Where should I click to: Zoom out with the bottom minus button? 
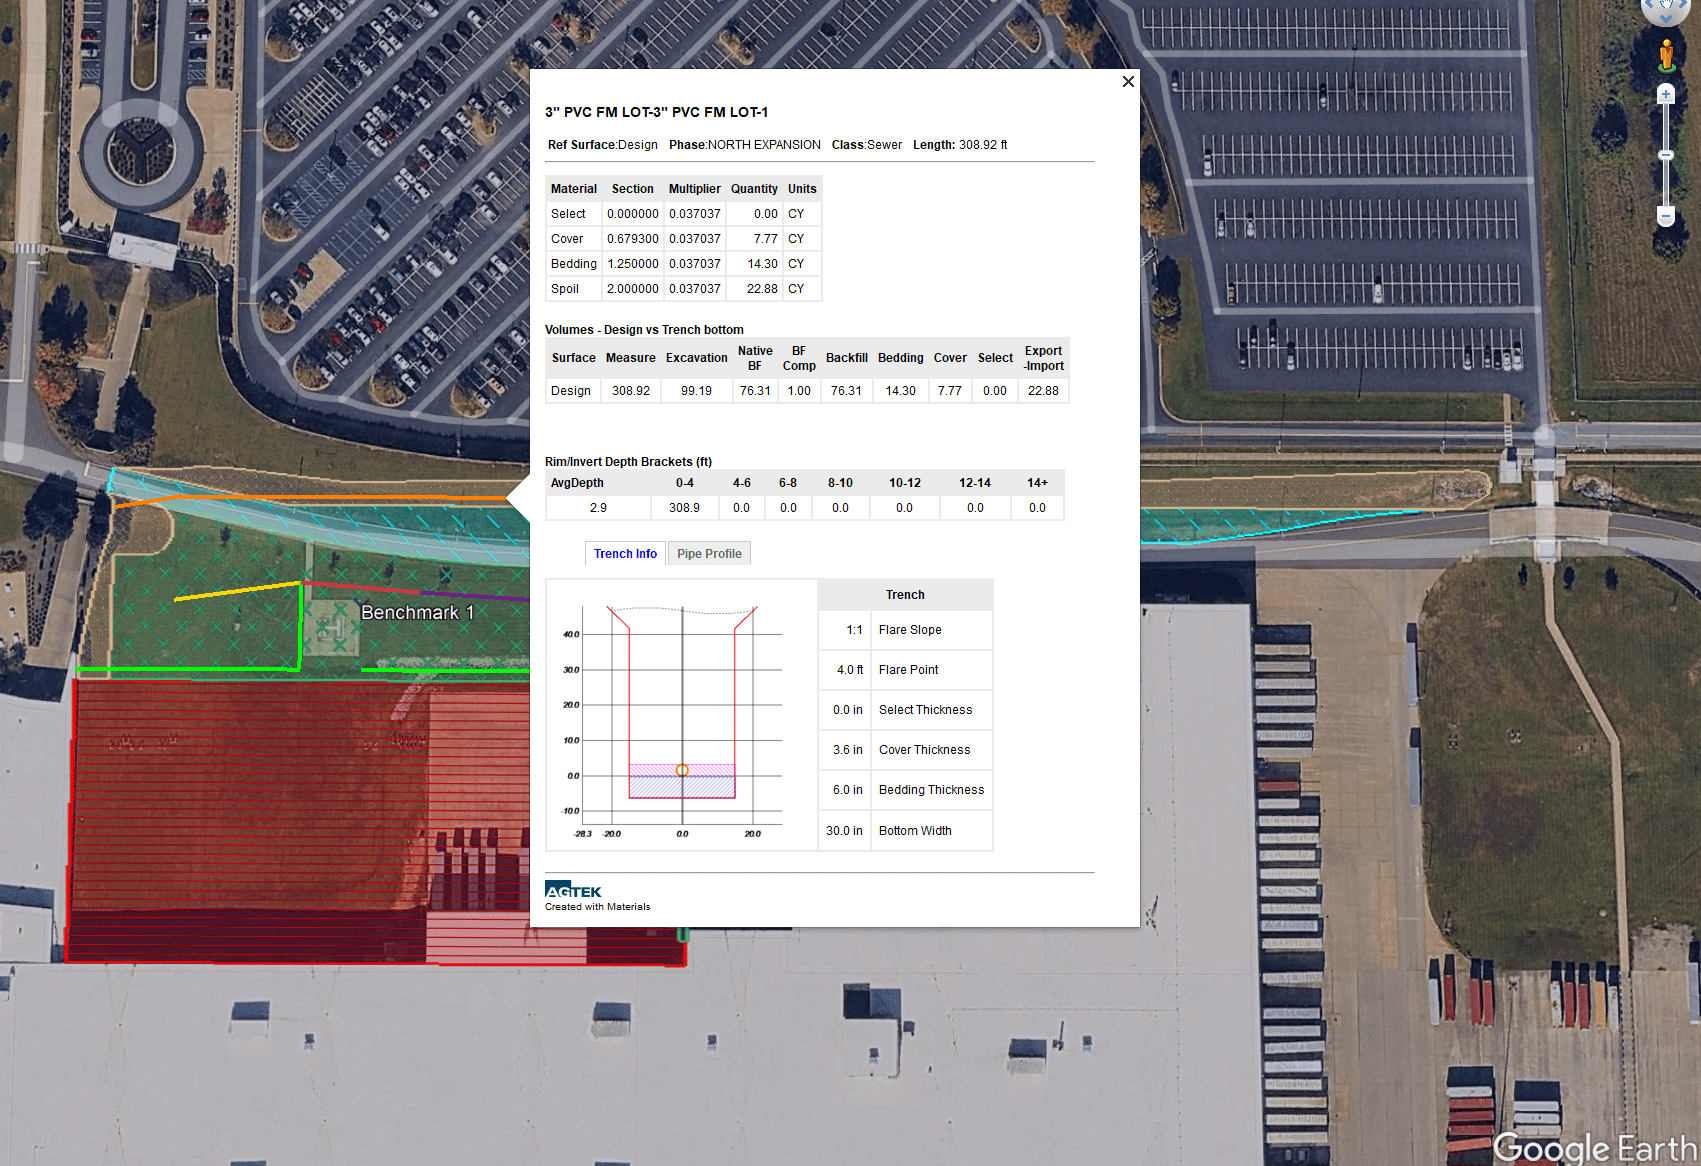click(1666, 216)
